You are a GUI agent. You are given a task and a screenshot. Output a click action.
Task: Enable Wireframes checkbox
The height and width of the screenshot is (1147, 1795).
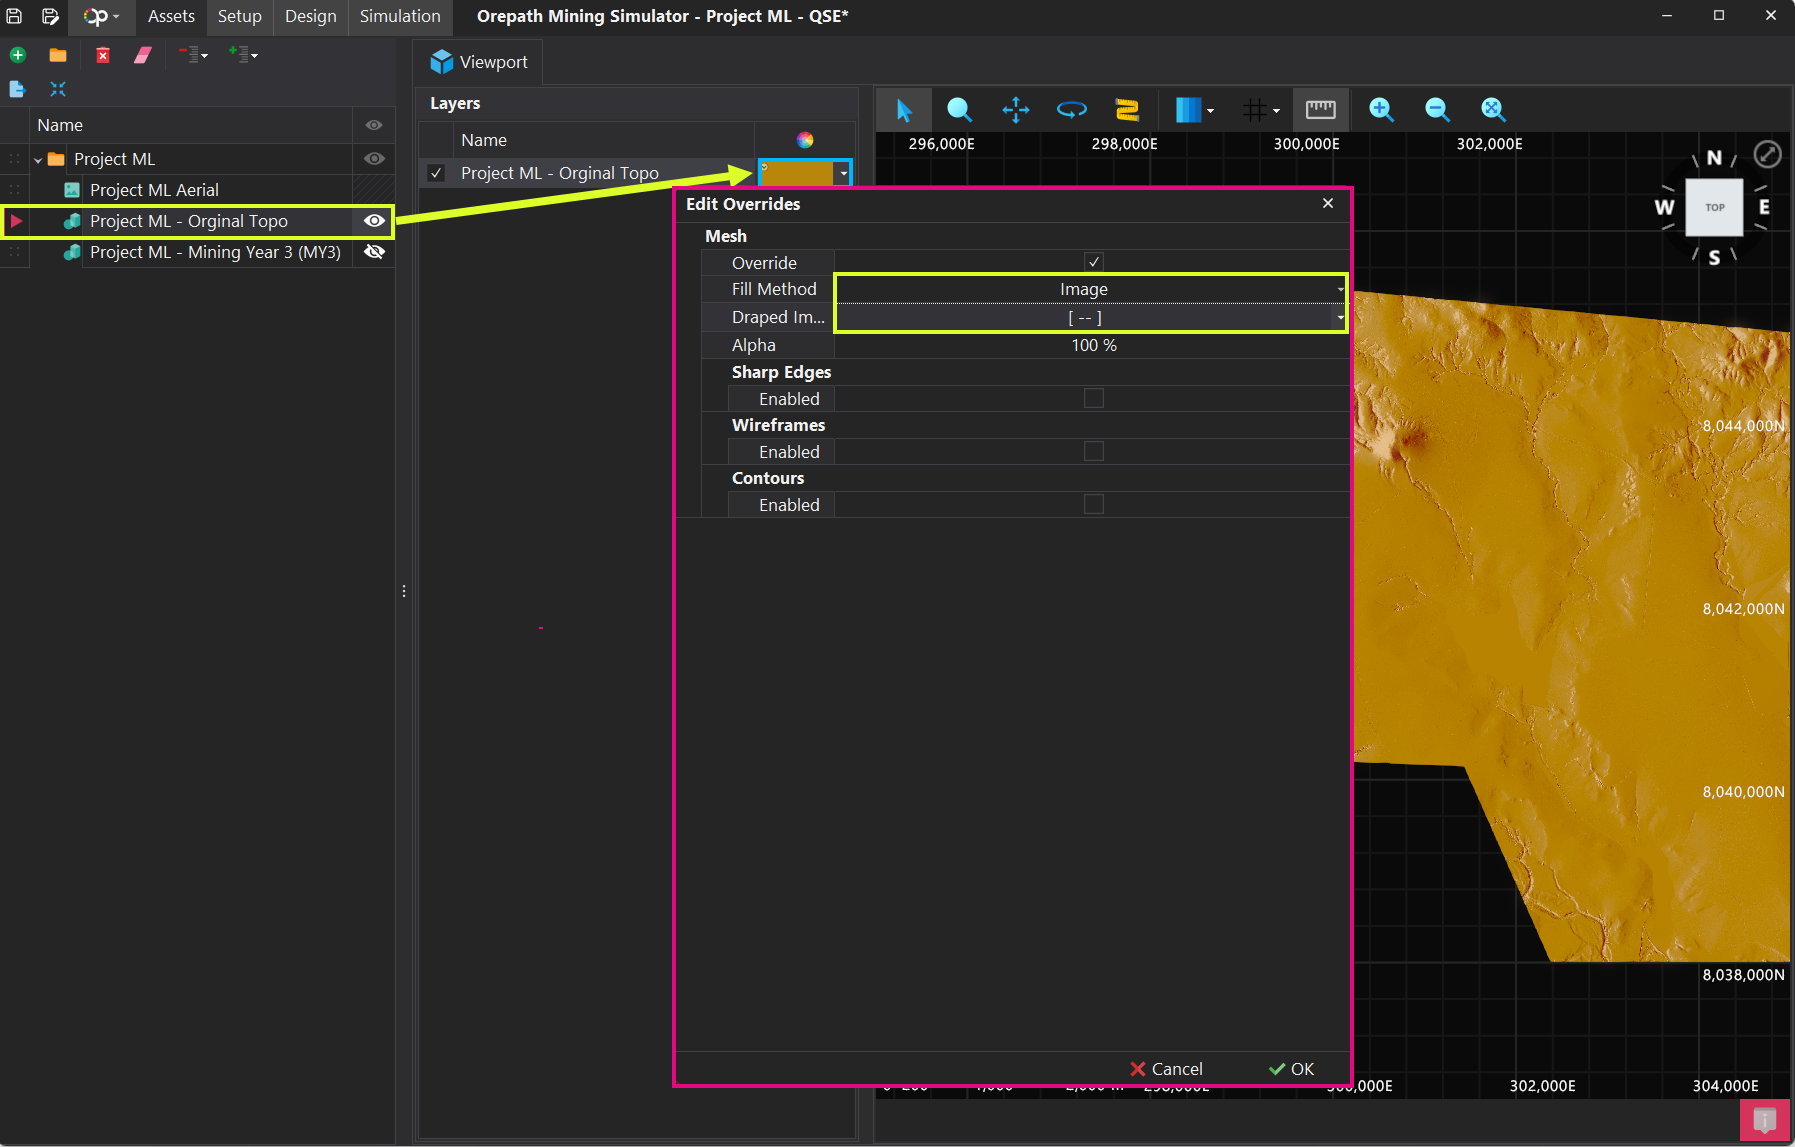(1094, 451)
